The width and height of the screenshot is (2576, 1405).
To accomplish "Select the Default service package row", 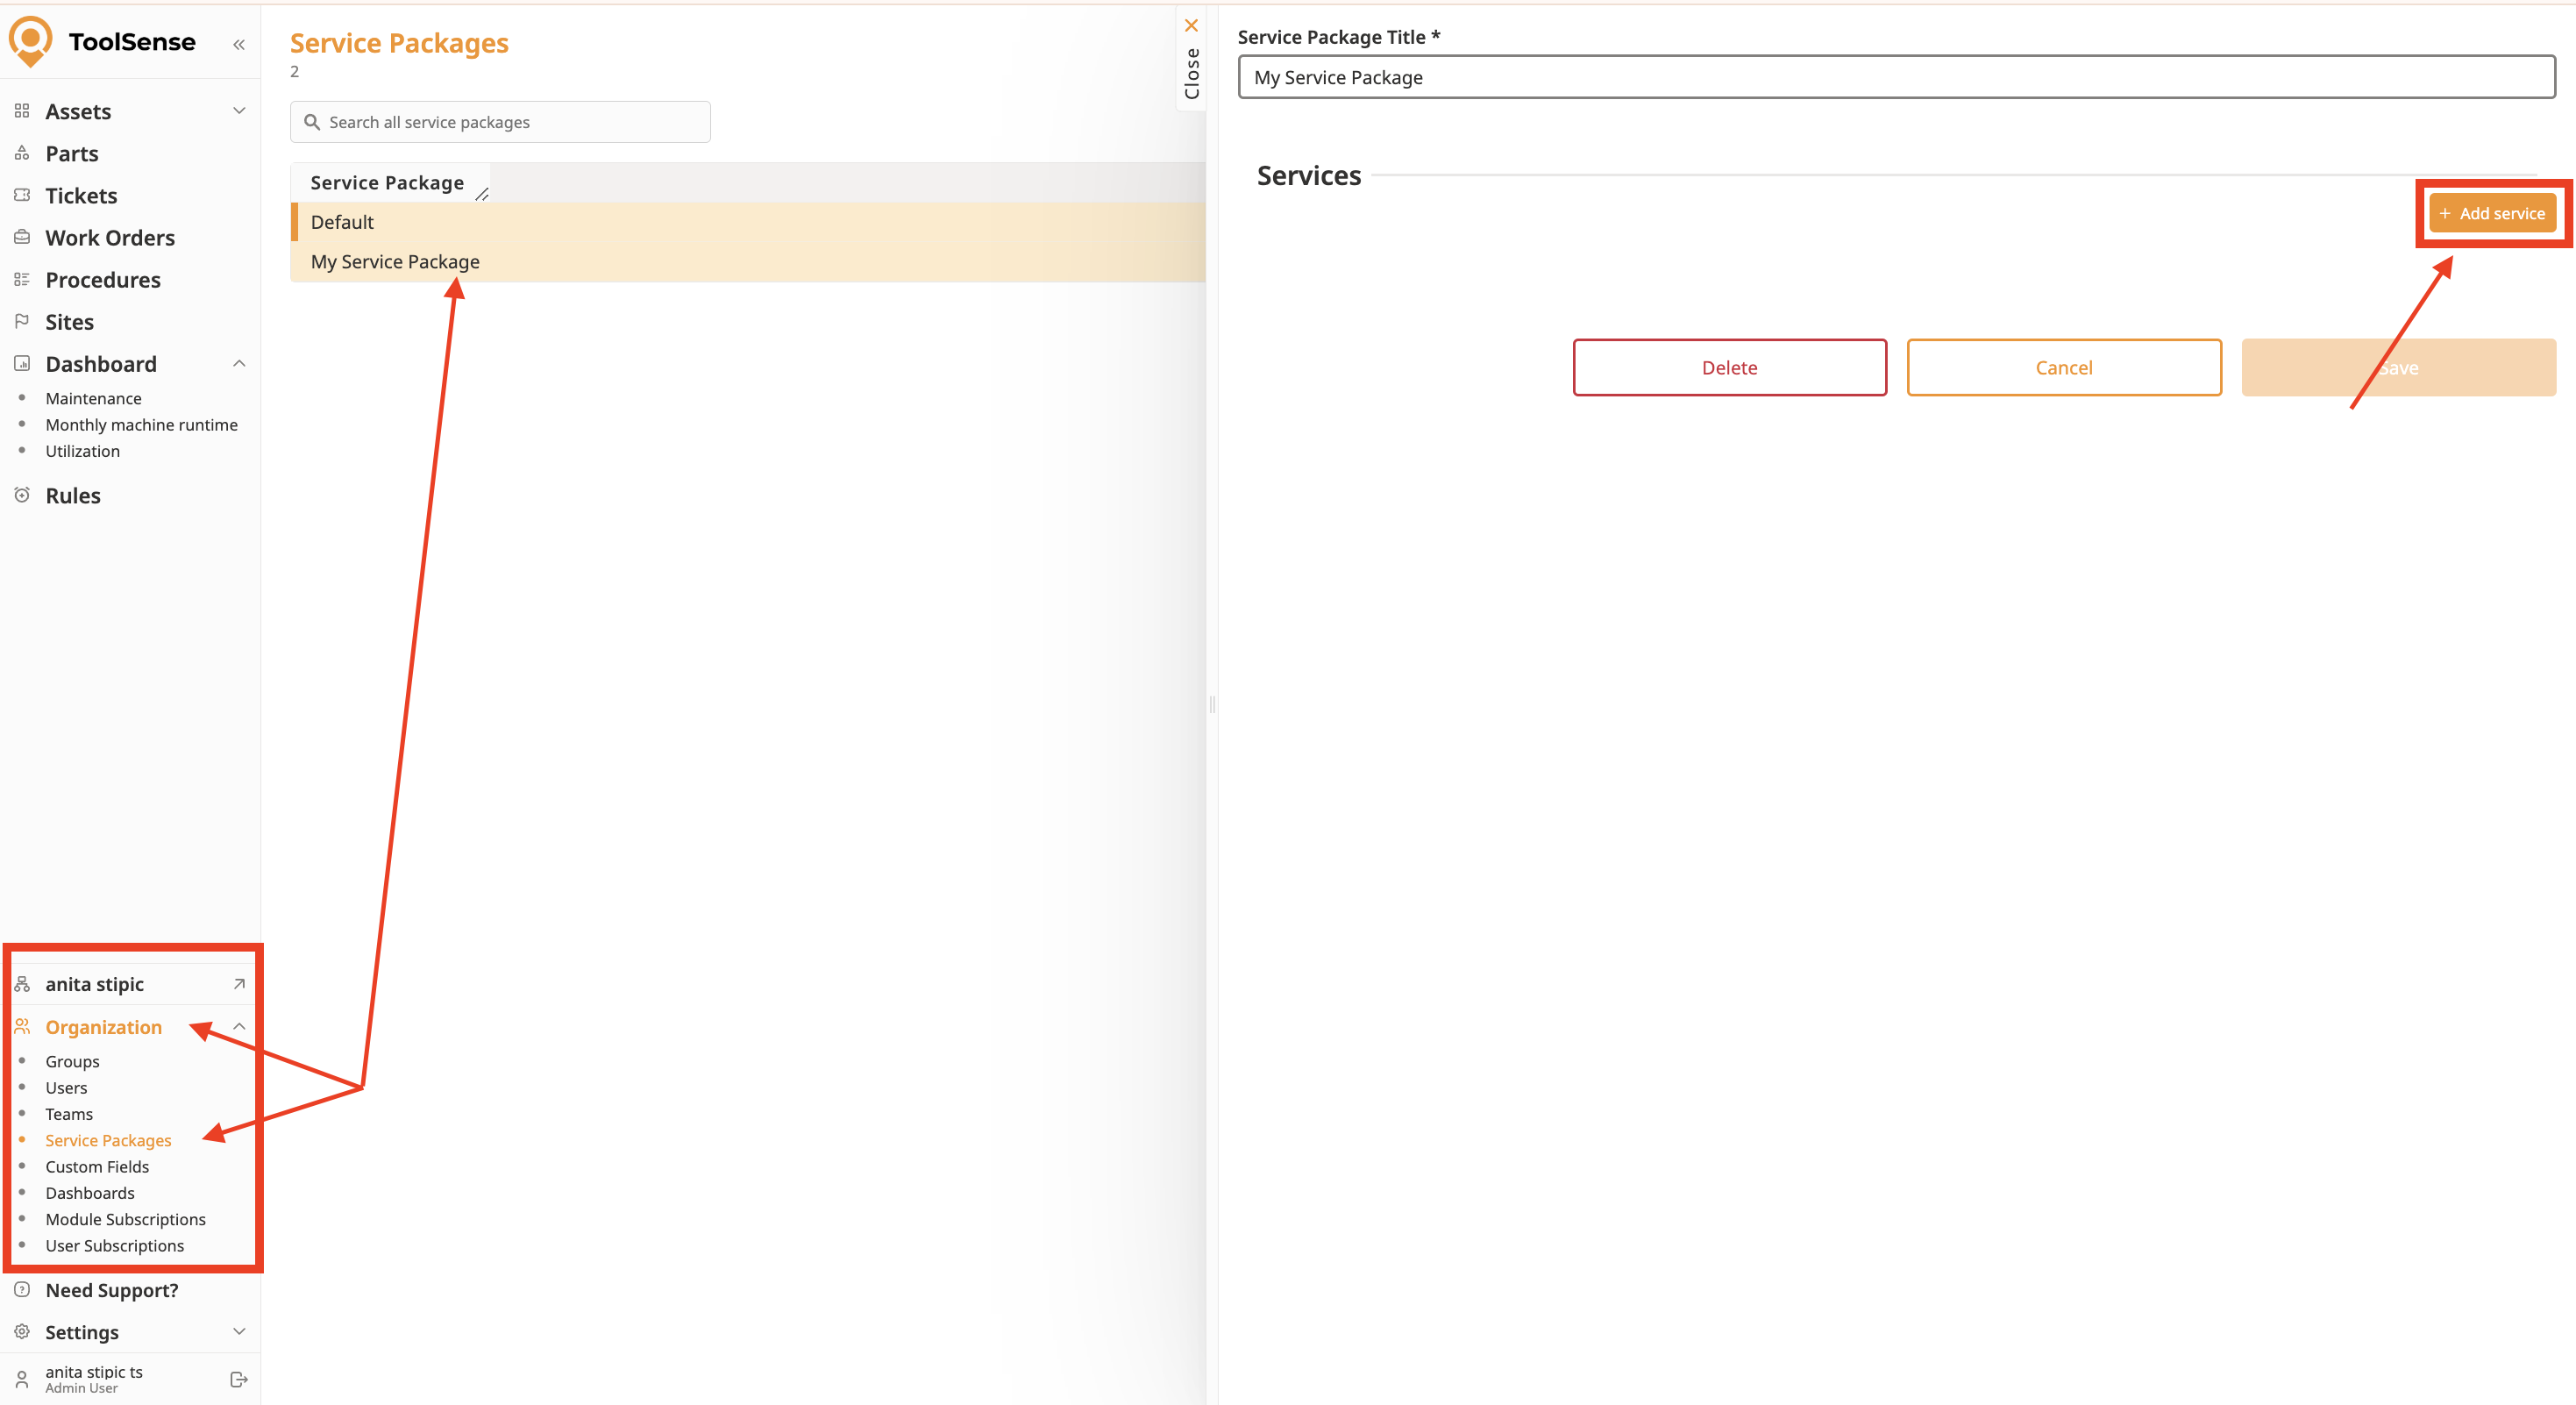I will [x=342, y=222].
